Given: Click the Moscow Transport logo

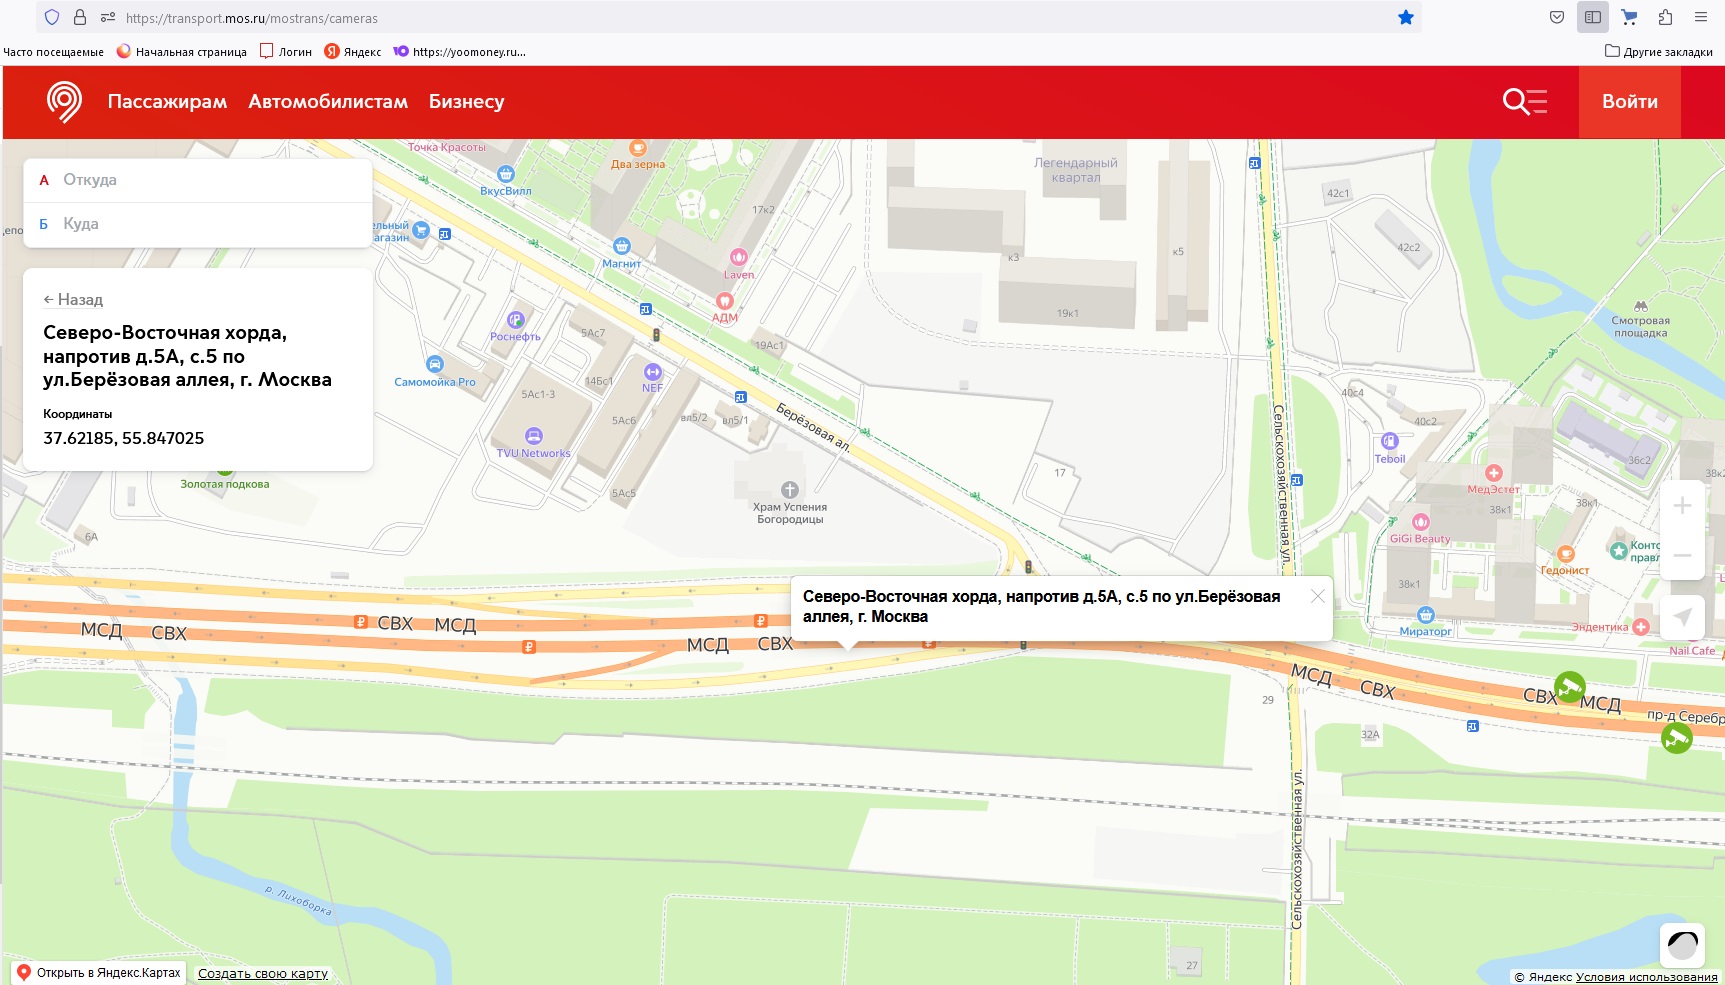Looking at the screenshot, I should coord(64,101).
